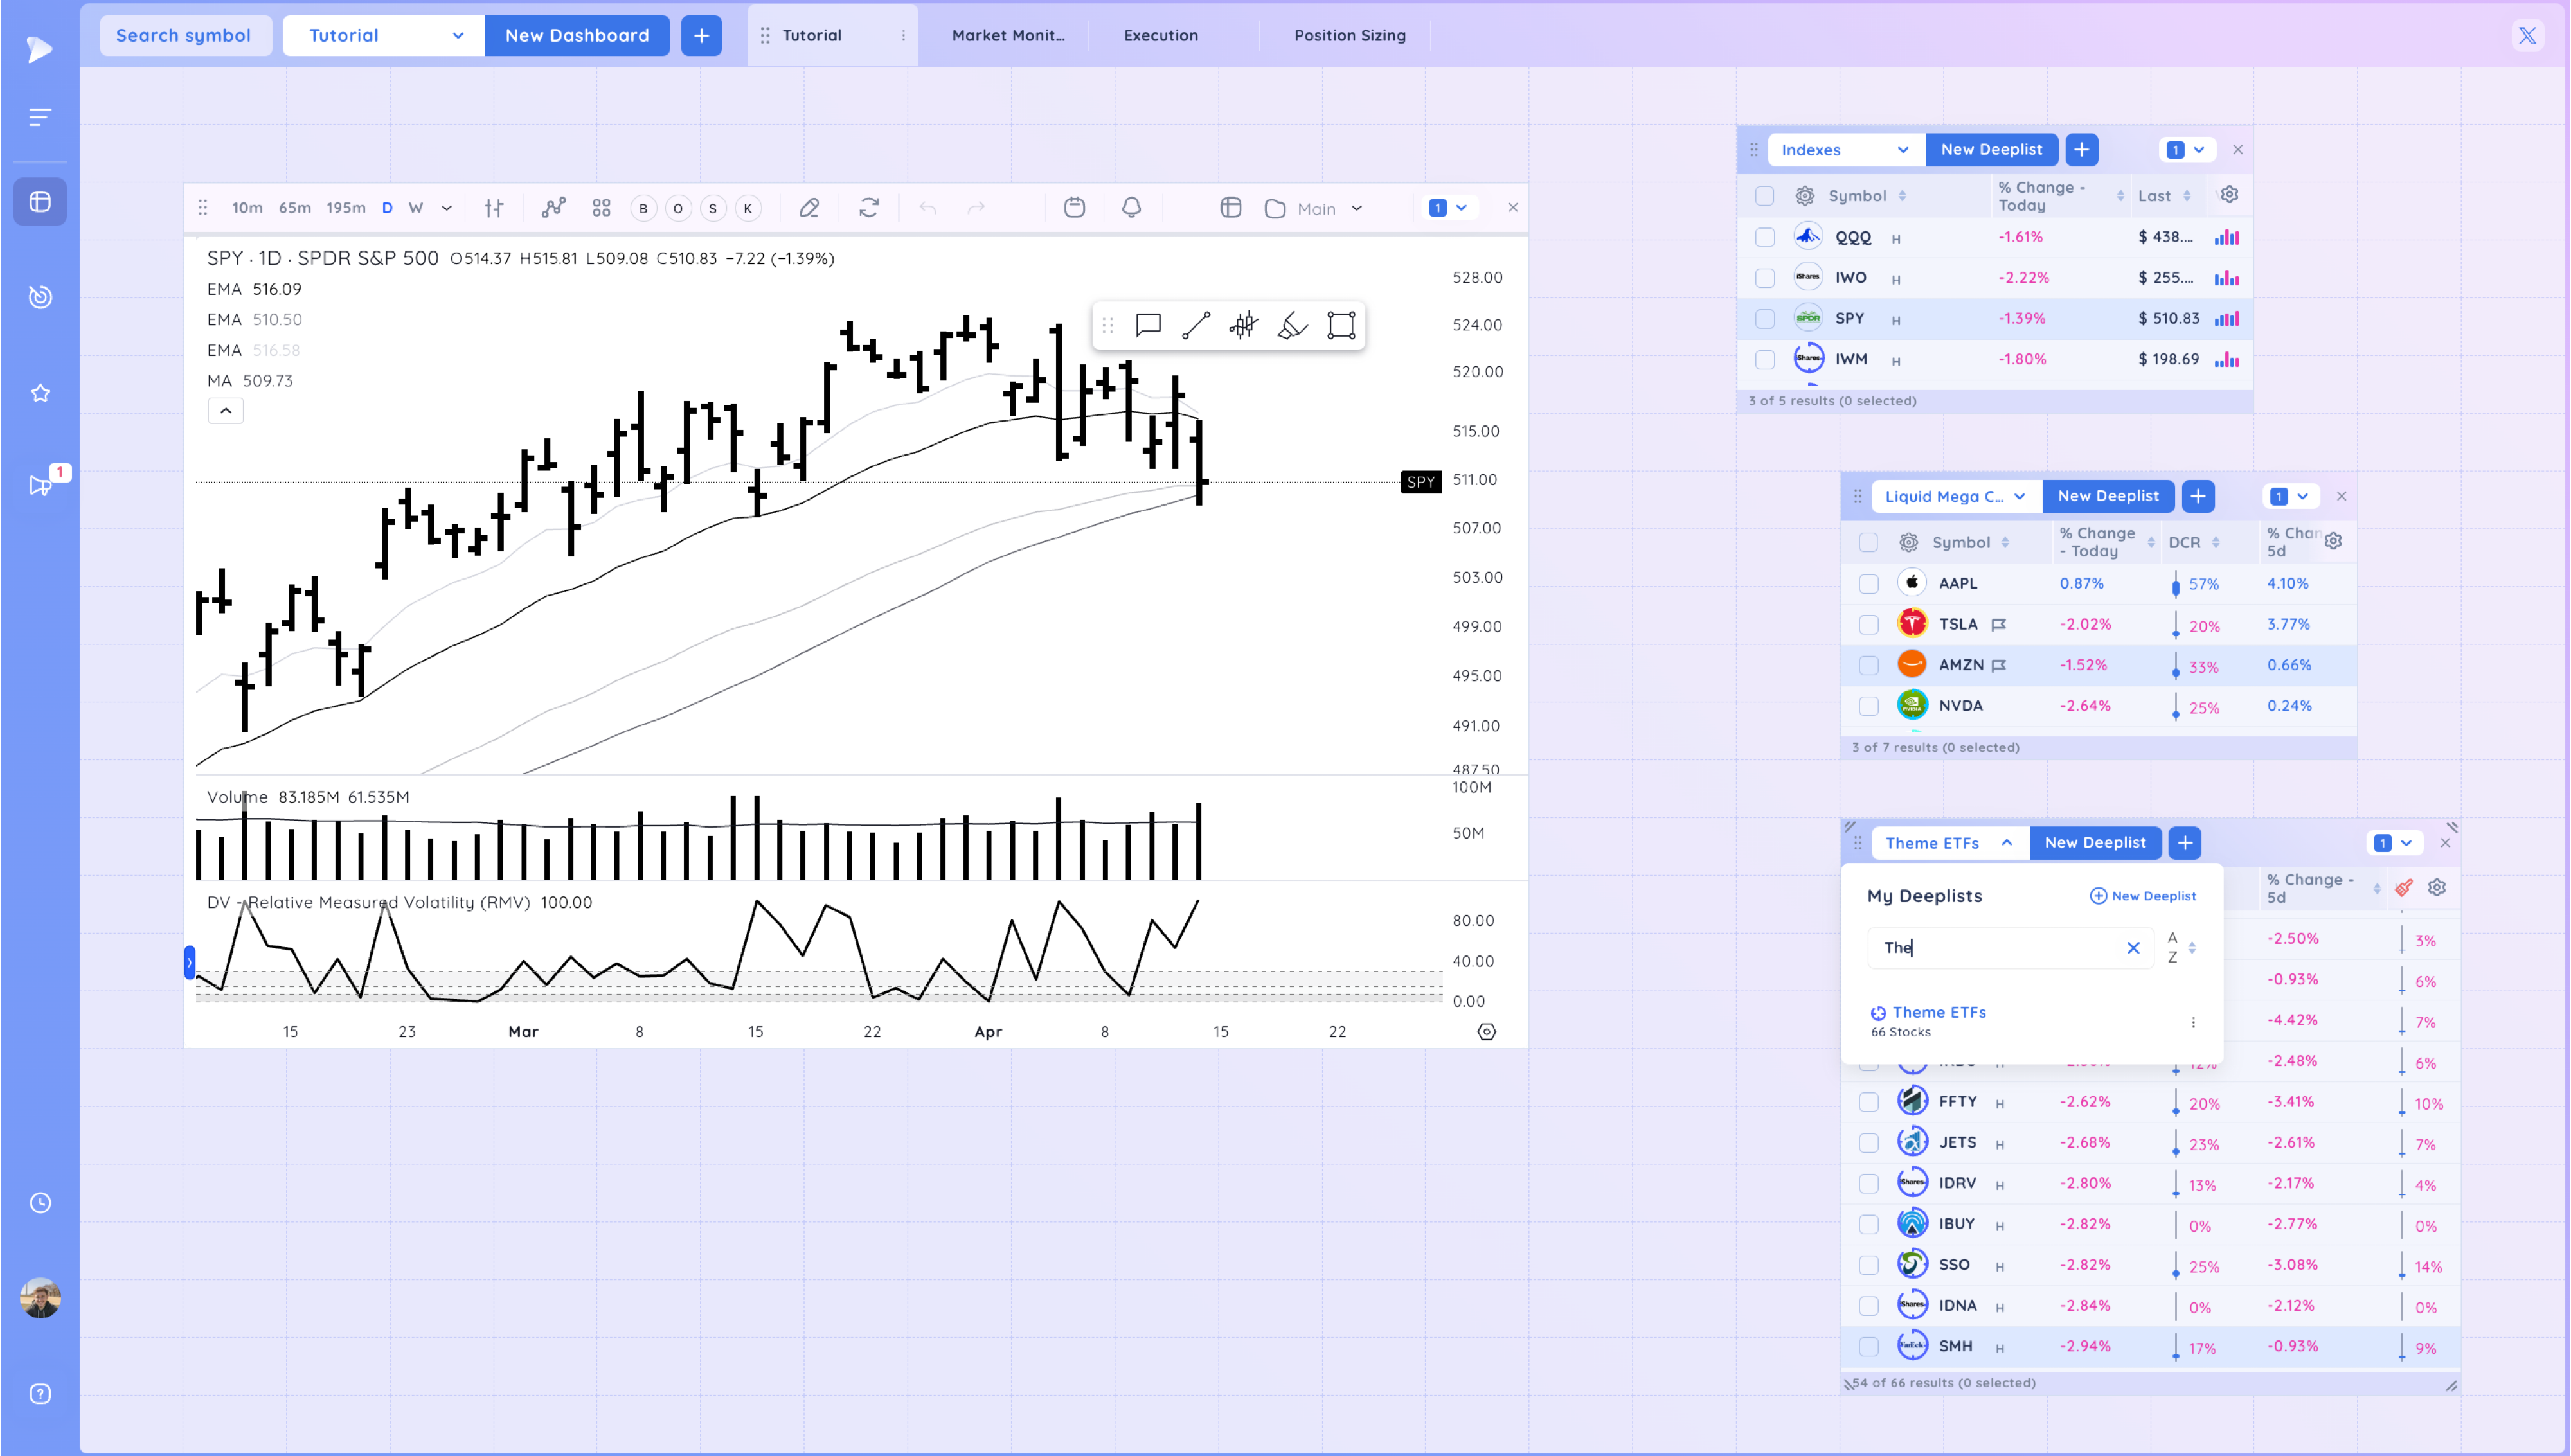The width and height of the screenshot is (2571, 1456).
Task: Check the JETS row checkbox
Action: coord(1868,1143)
